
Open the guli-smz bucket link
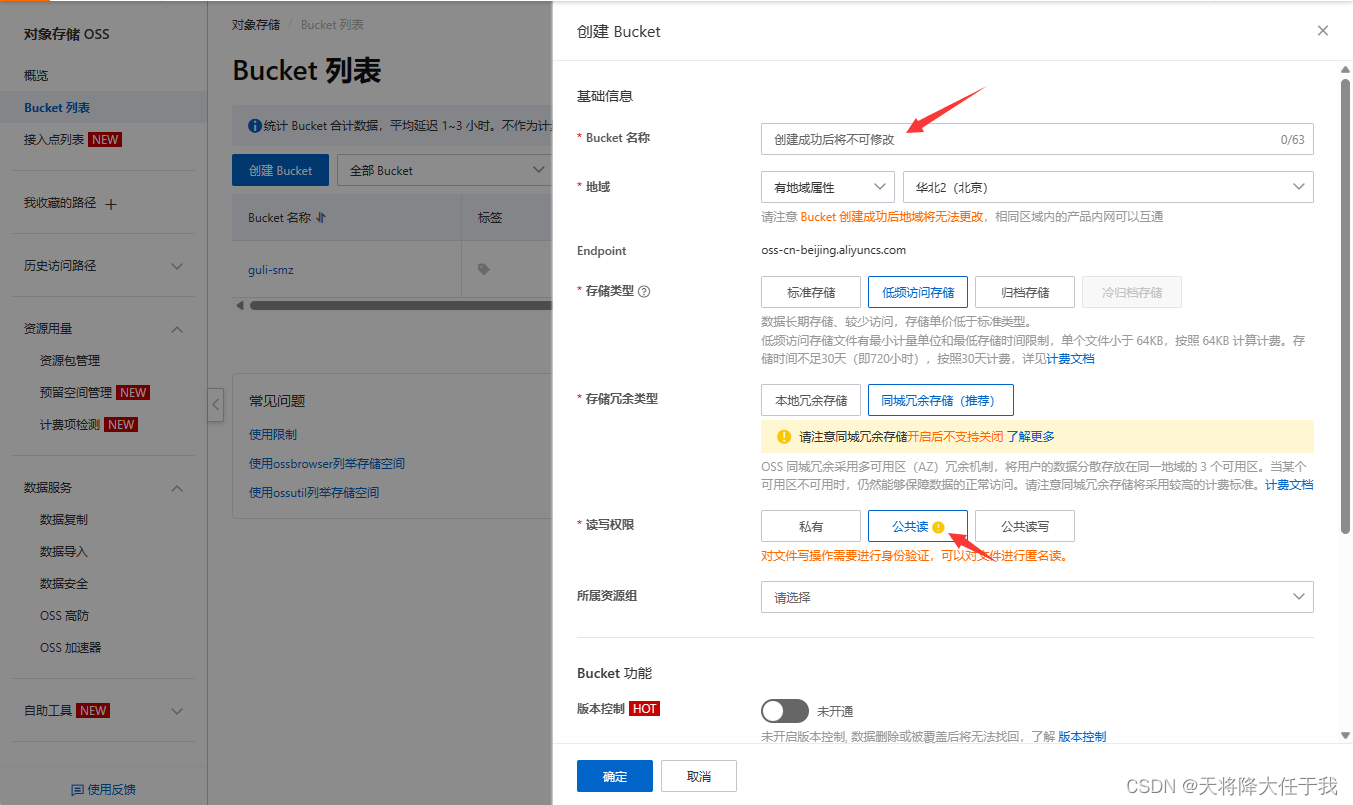(x=271, y=270)
